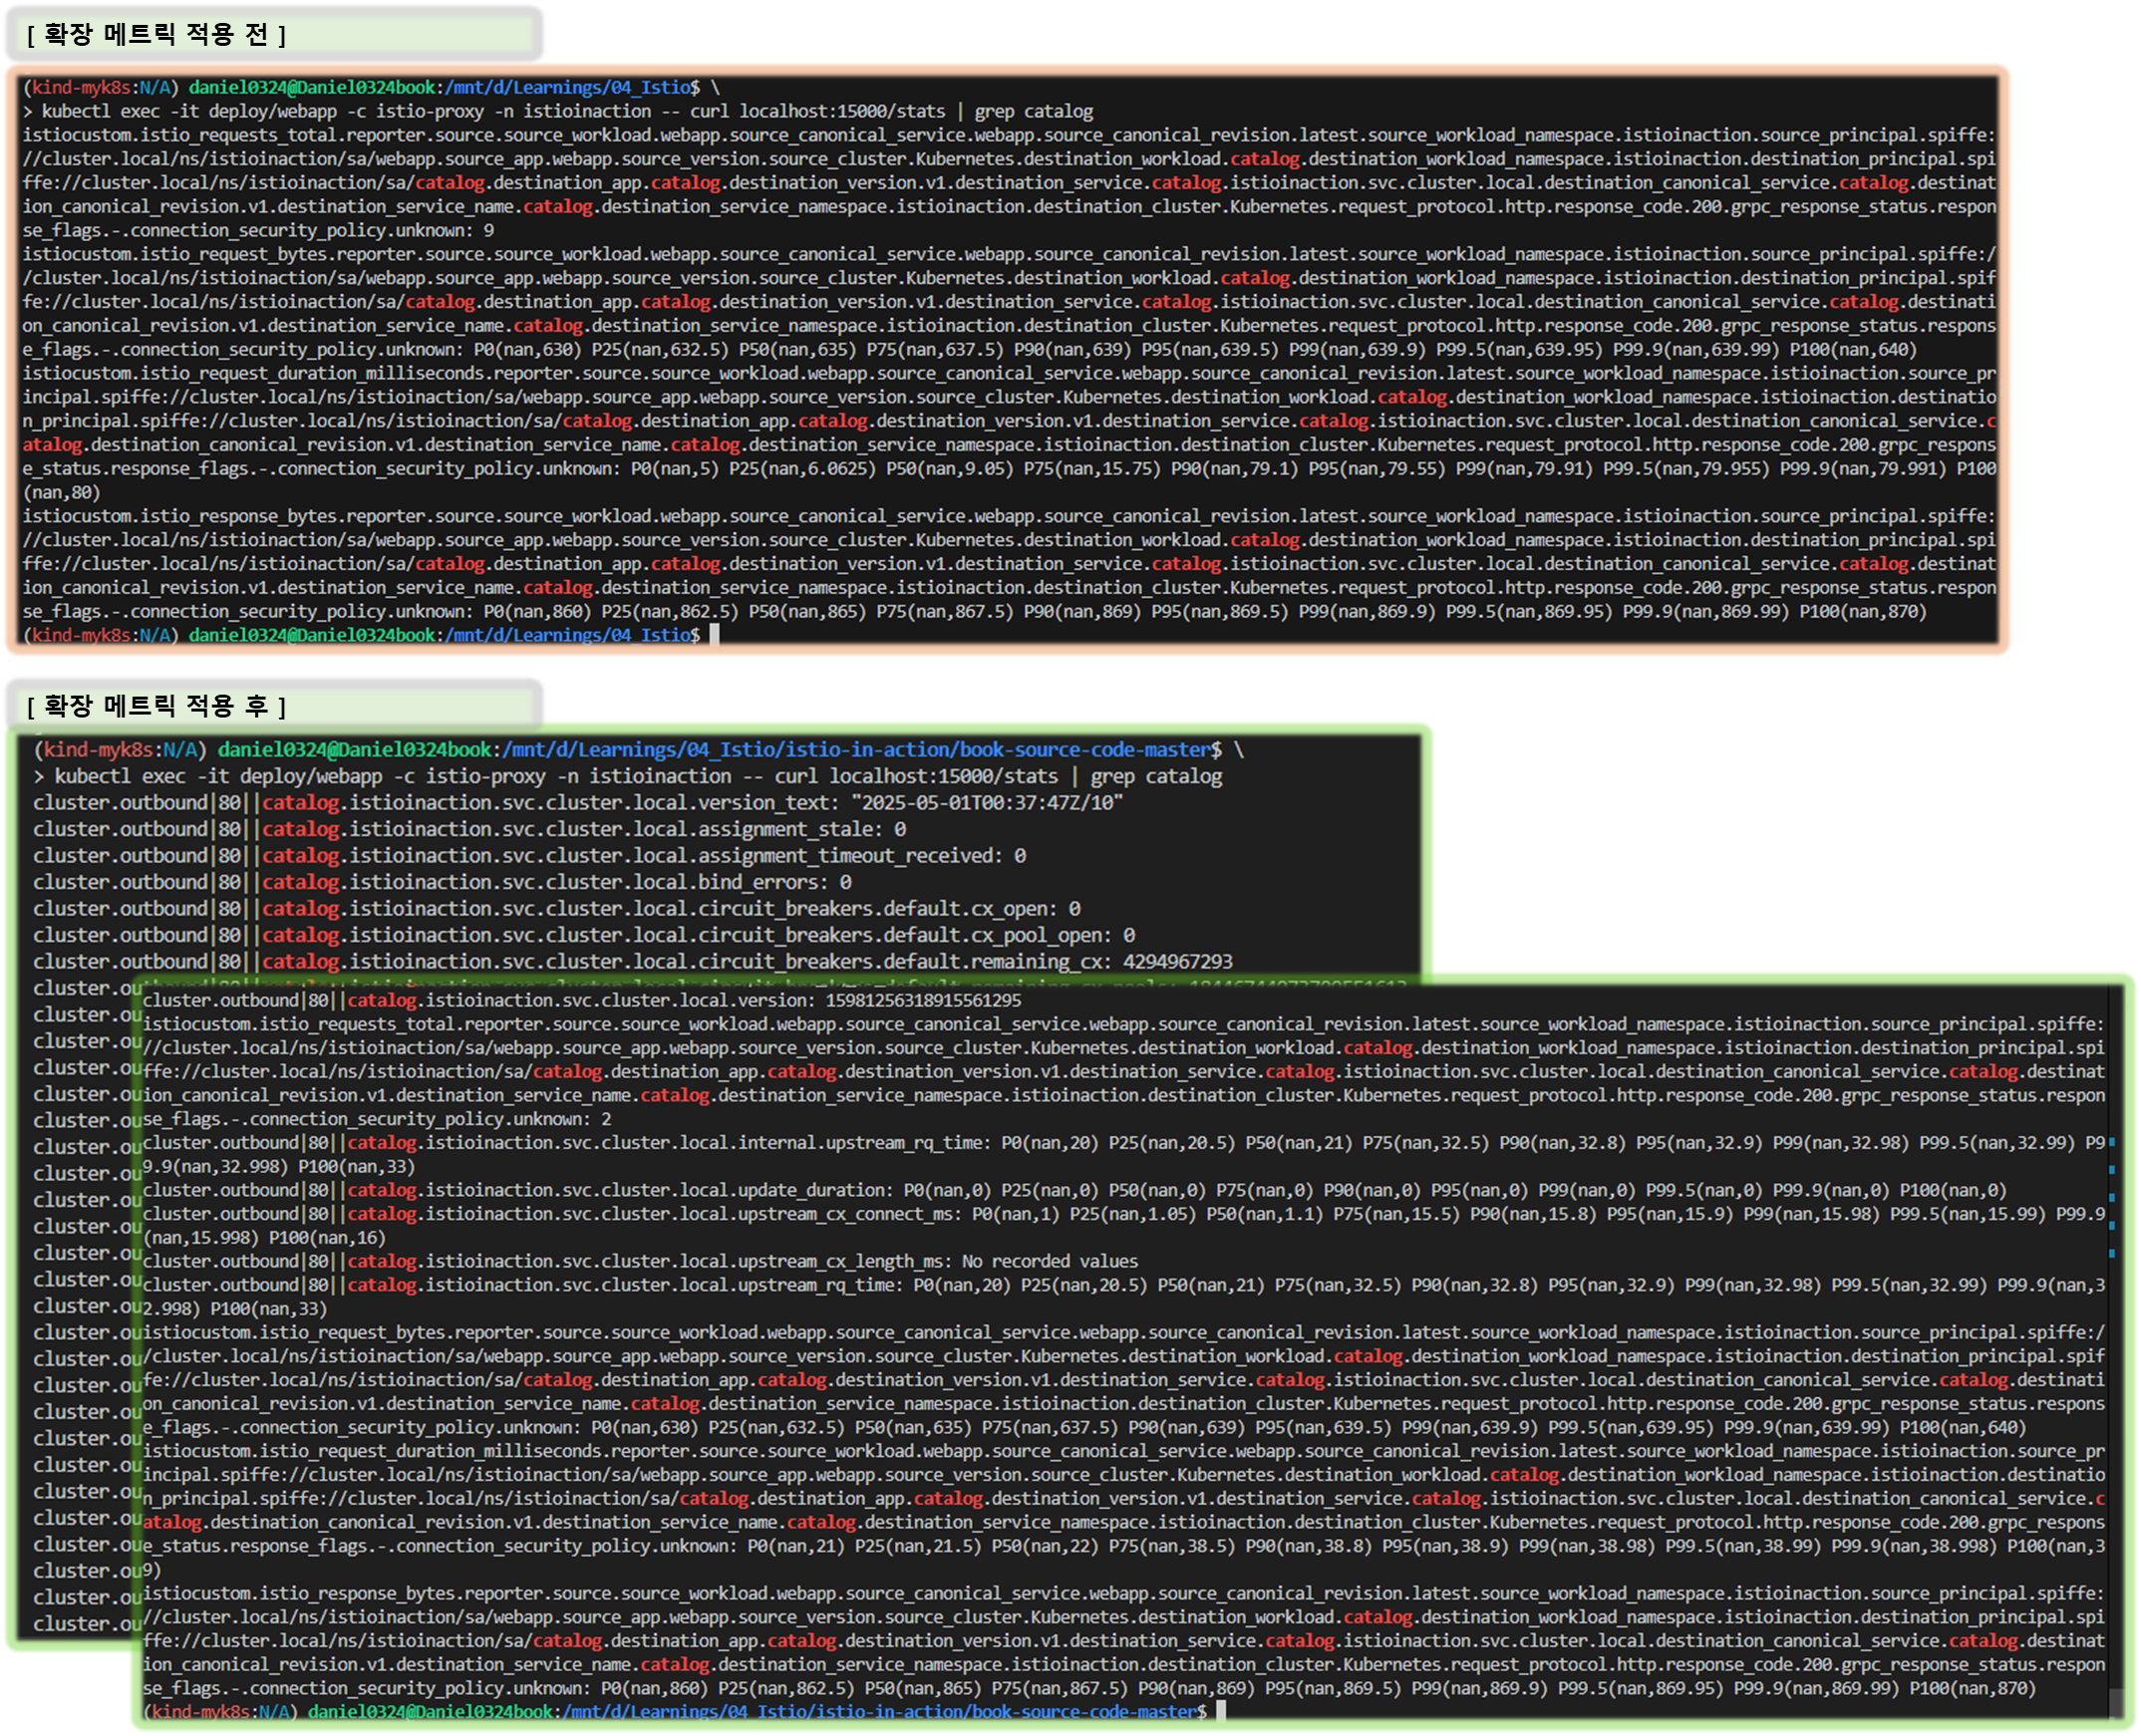Click the lowest blue marker in scrollbar gutter
Screen dimensions: 2141x1736
coord(2112,1252)
